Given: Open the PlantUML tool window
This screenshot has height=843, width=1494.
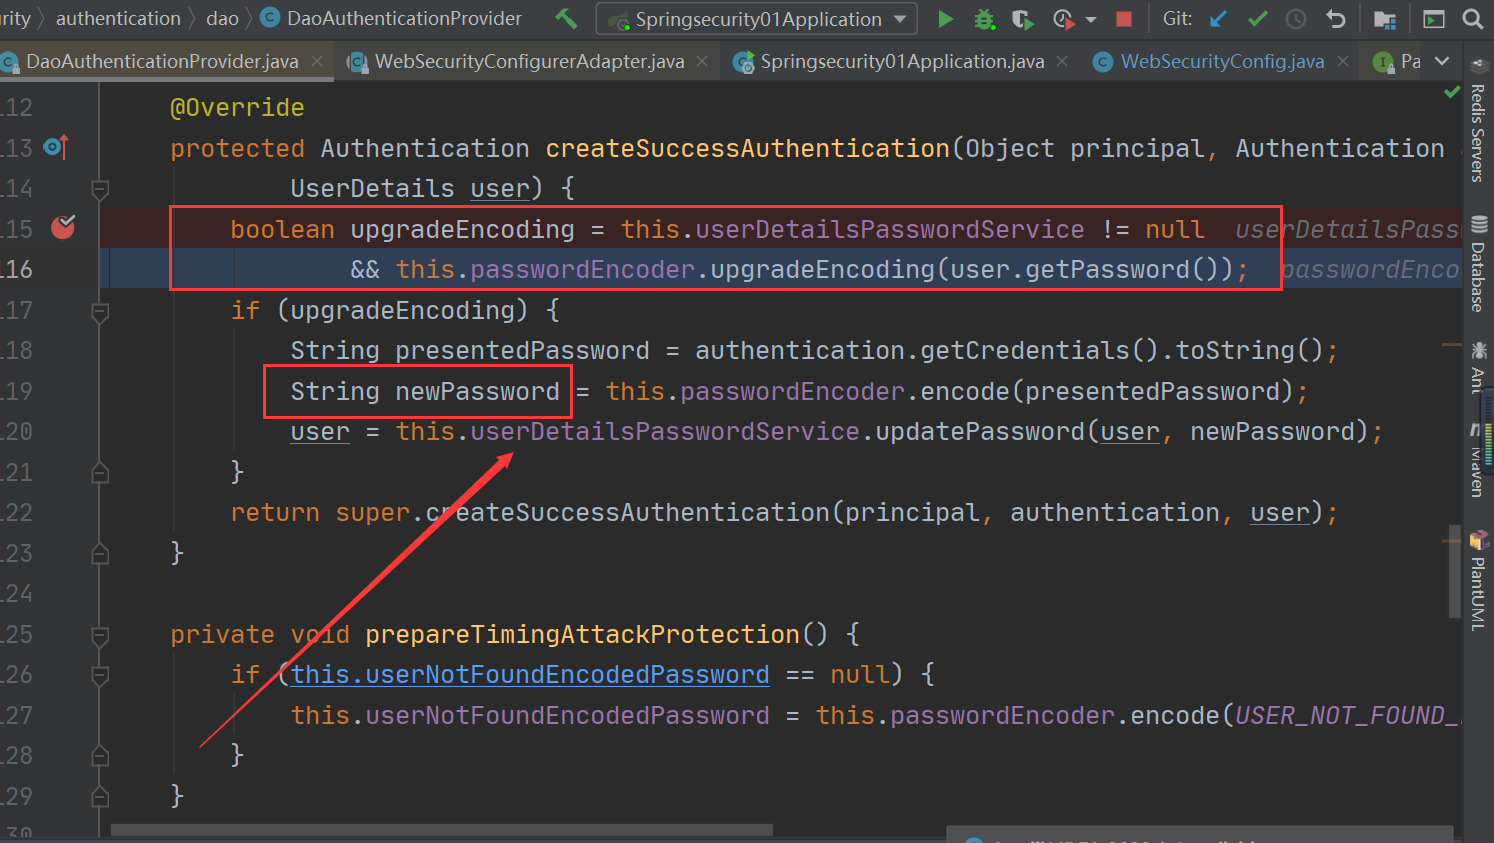Looking at the screenshot, I should (1478, 582).
